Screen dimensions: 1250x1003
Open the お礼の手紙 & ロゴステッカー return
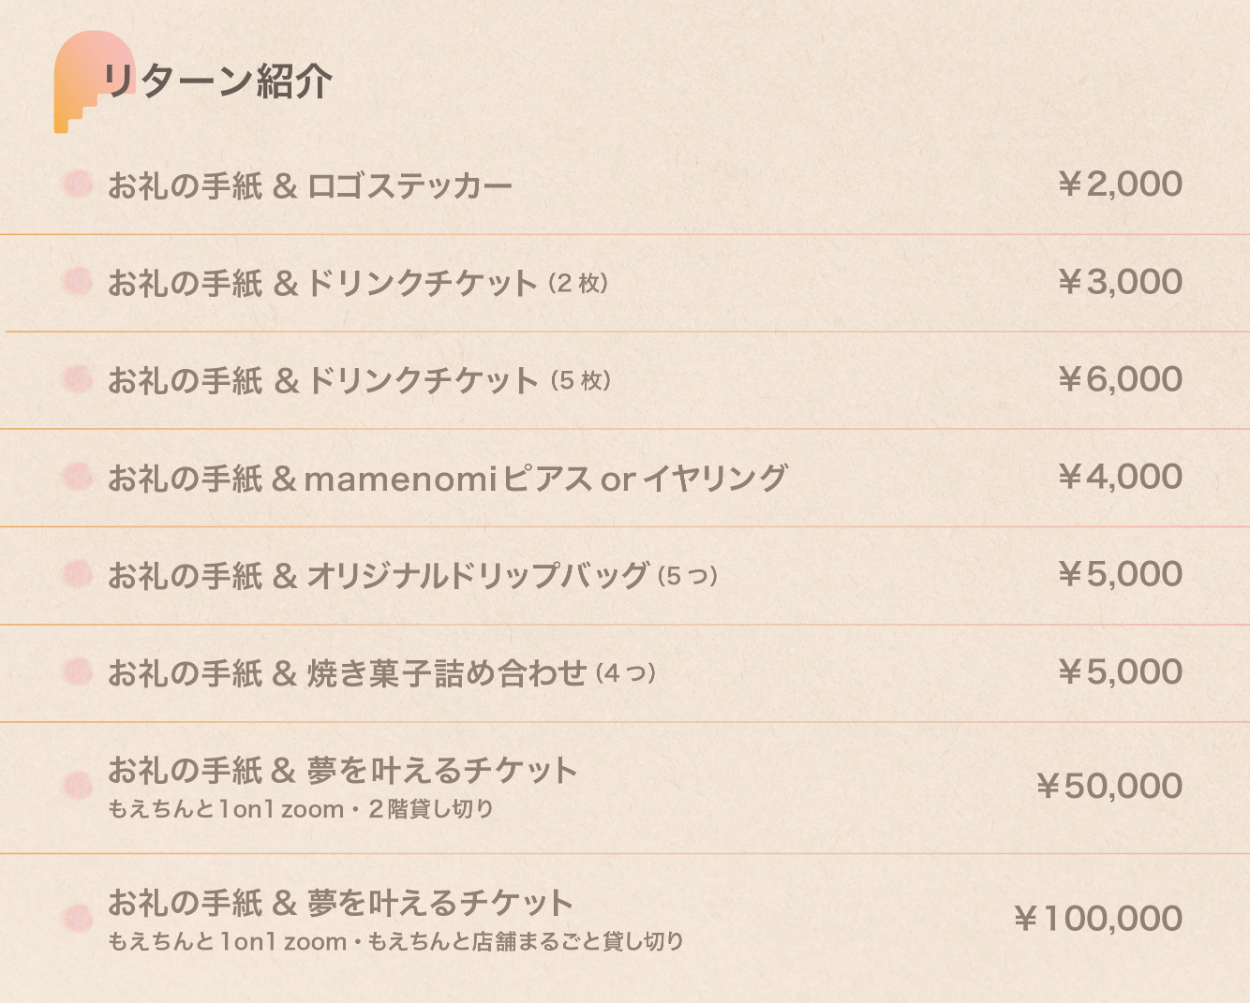[x=310, y=186]
